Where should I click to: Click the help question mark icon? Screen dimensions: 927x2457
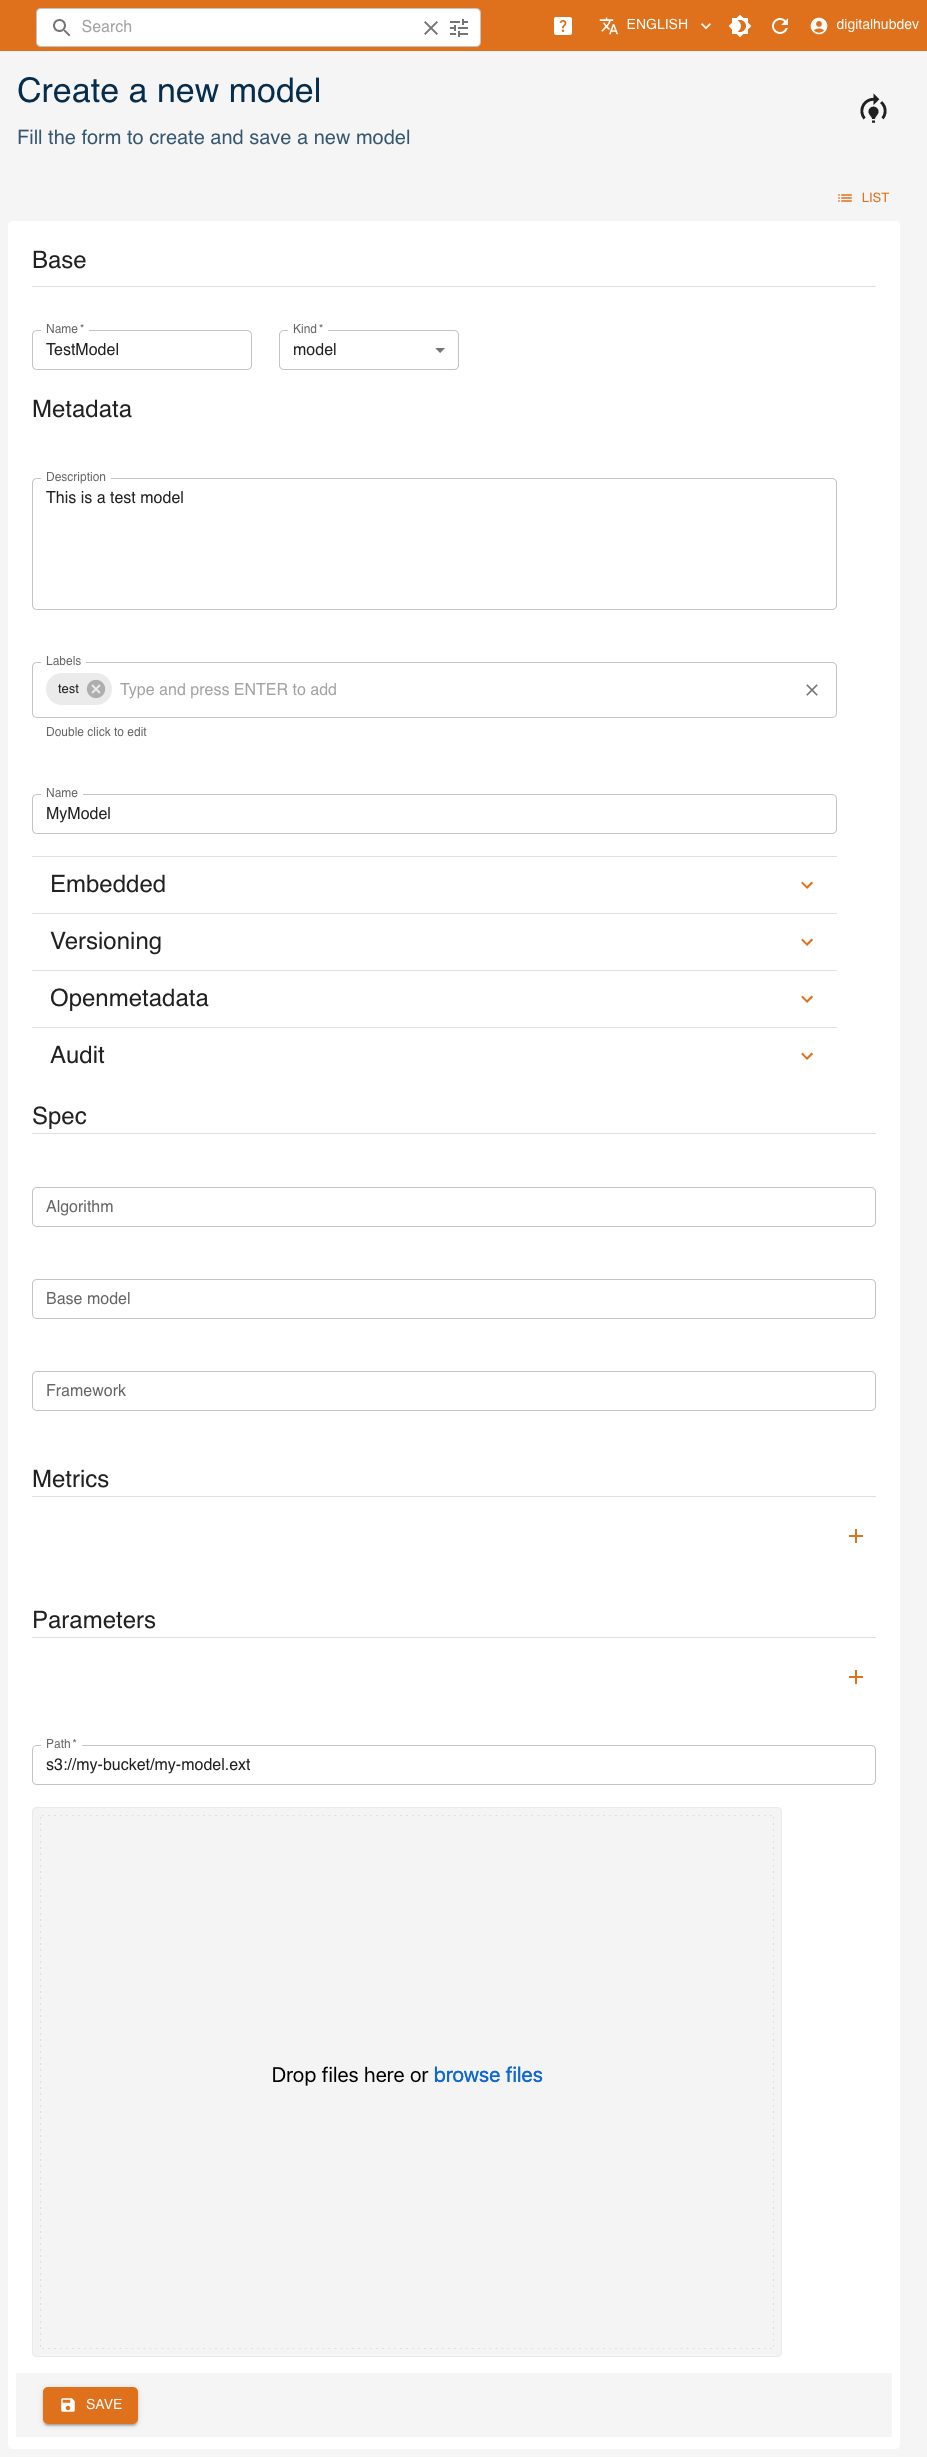click(x=563, y=26)
